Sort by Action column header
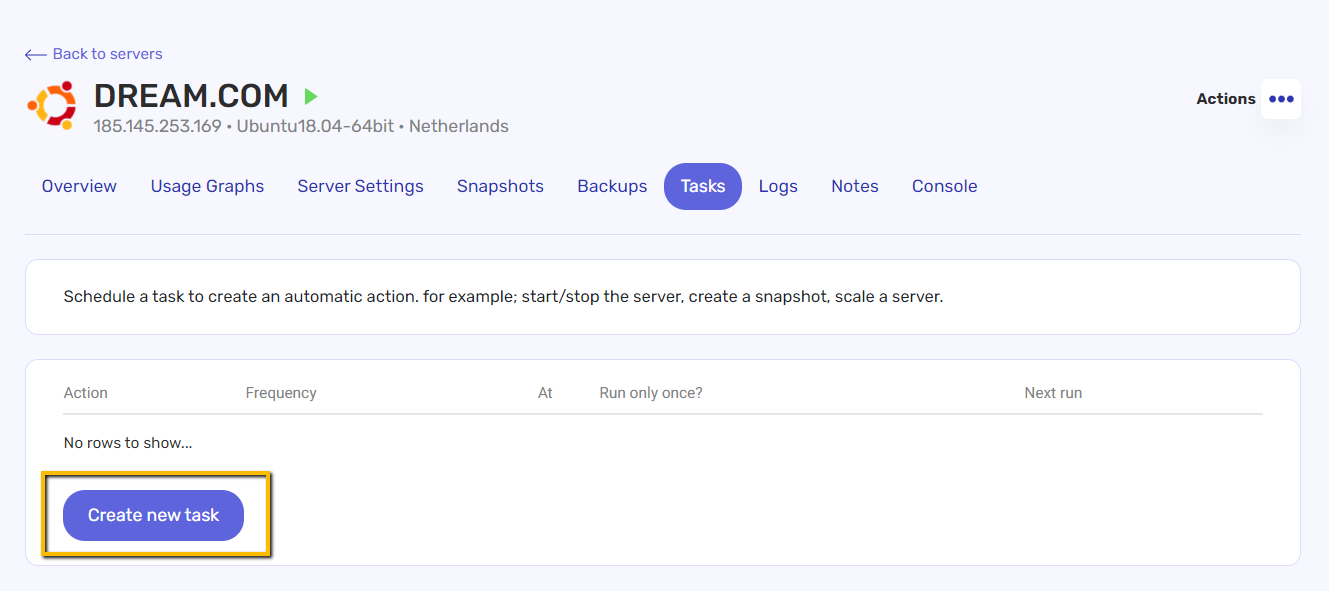This screenshot has width=1329, height=591. point(86,393)
